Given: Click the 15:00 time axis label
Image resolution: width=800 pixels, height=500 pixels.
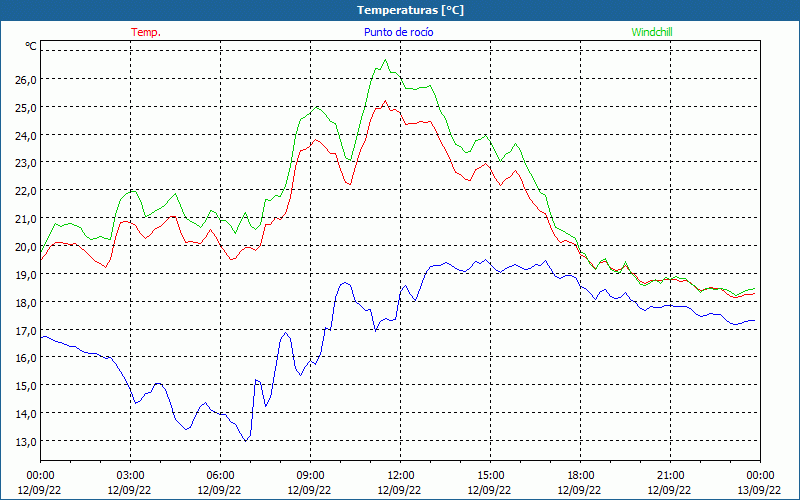Looking at the screenshot, I should [490, 476].
